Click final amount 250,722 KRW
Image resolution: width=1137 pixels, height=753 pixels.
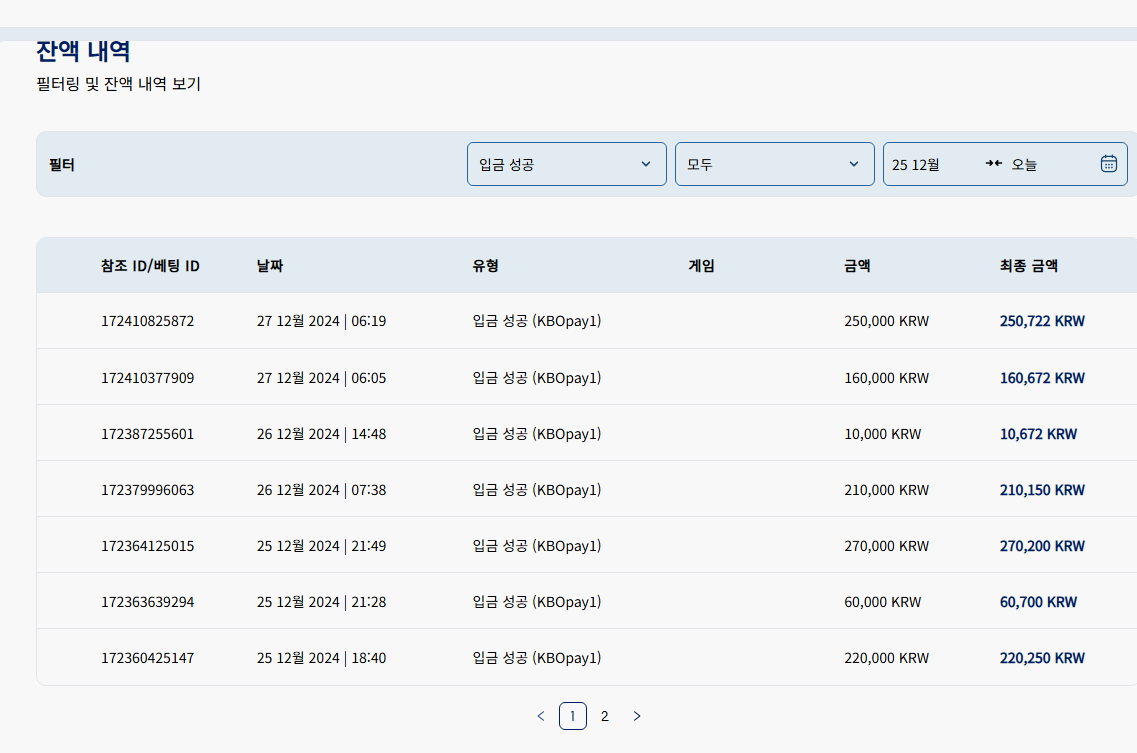click(x=1042, y=321)
